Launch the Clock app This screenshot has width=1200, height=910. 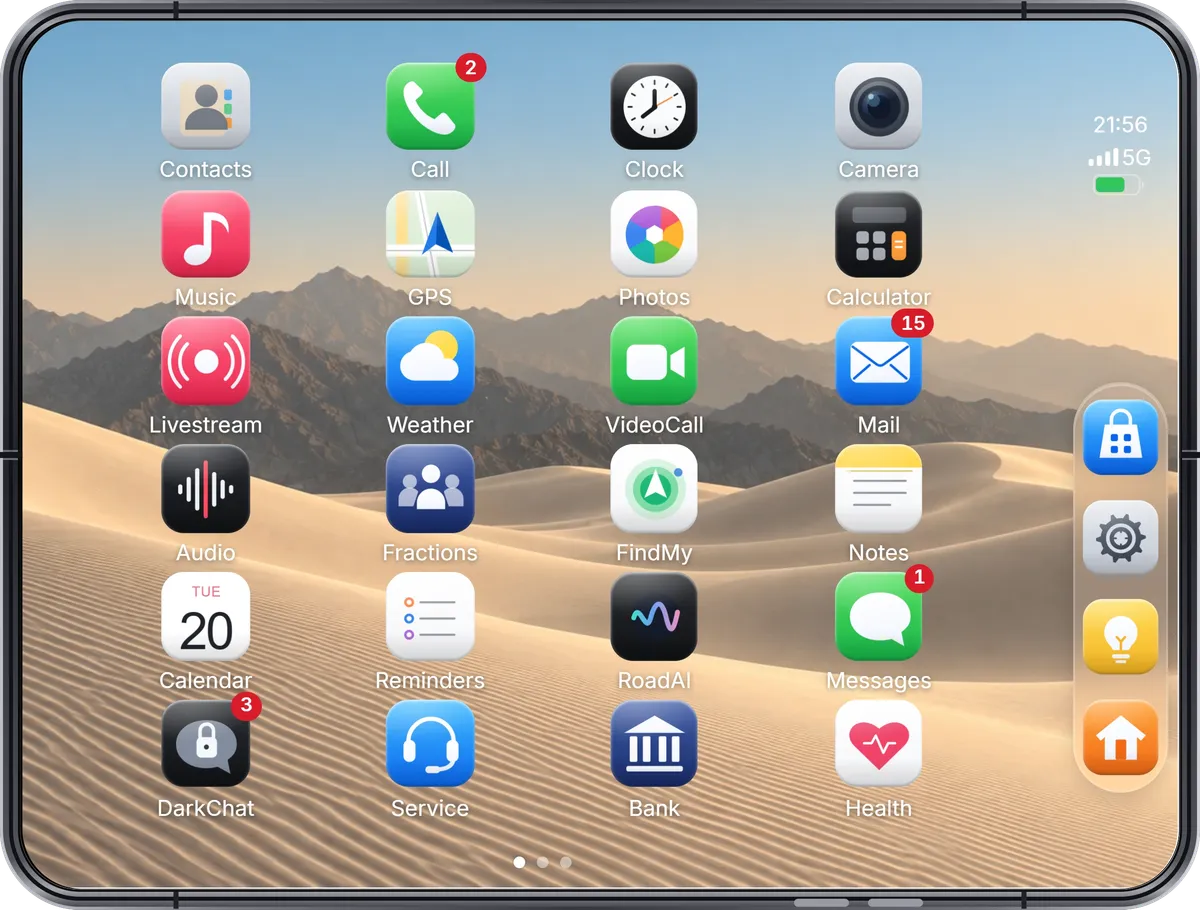coord(654,107)
